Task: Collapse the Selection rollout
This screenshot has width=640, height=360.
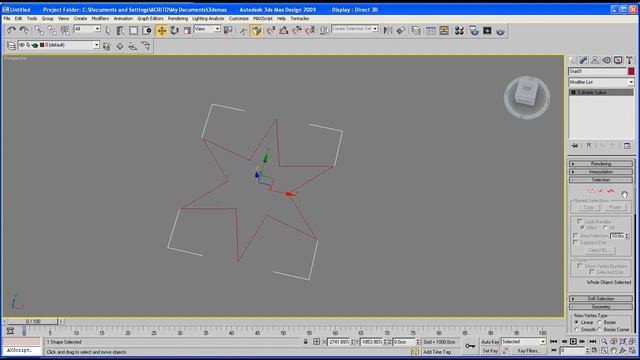Action: click(601, 180)
